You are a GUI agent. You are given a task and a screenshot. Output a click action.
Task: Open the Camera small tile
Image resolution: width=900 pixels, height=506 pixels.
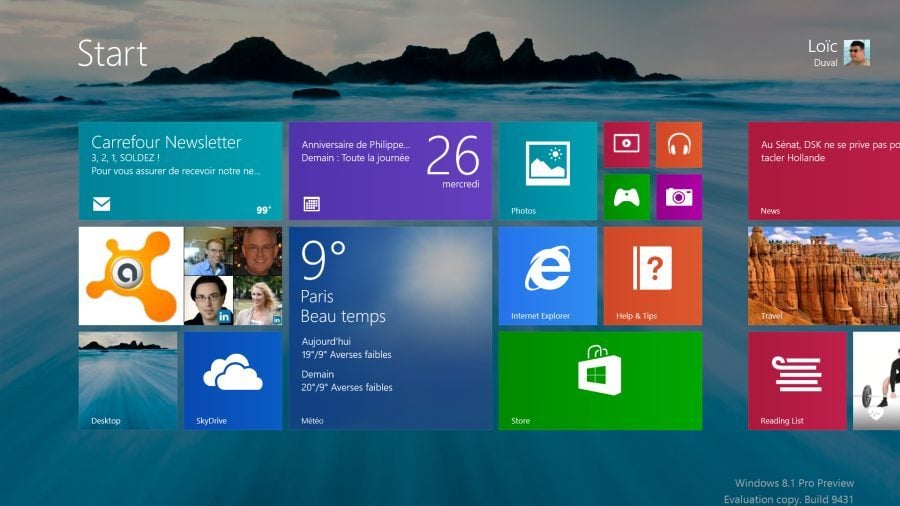679,197
